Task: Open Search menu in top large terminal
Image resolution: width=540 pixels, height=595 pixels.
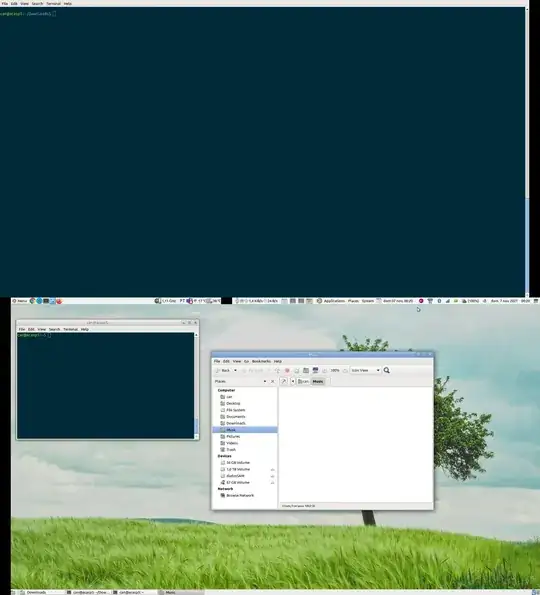Action: pos(37,3)
